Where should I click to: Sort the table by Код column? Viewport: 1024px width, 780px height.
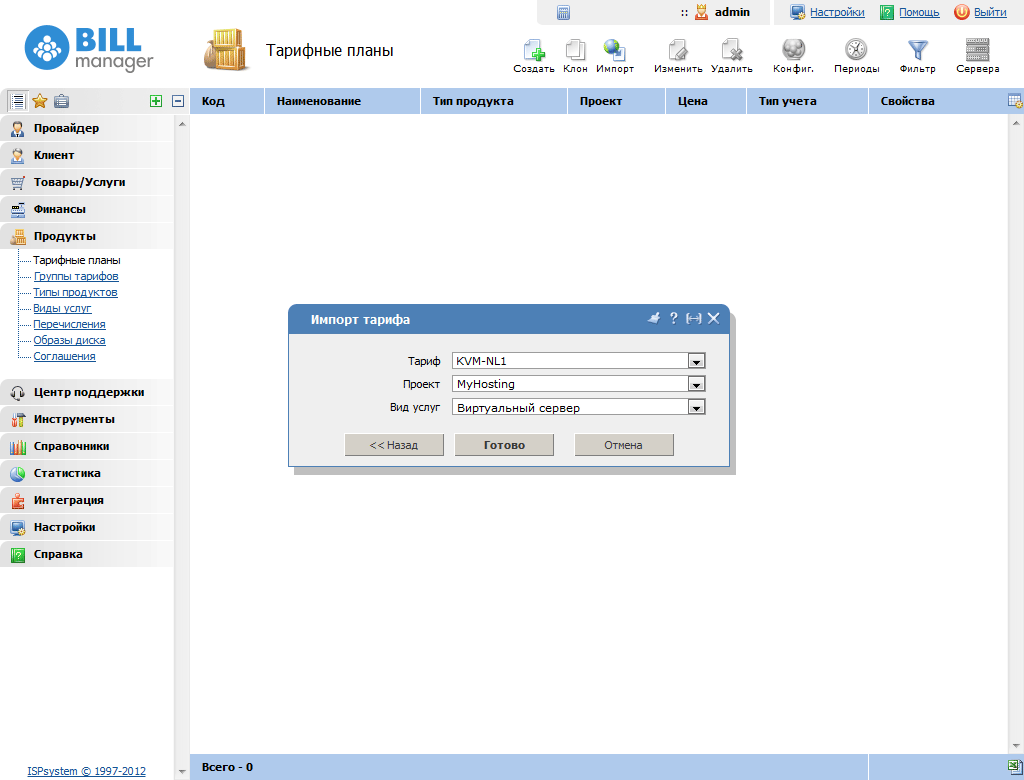[x=227, y=101]
